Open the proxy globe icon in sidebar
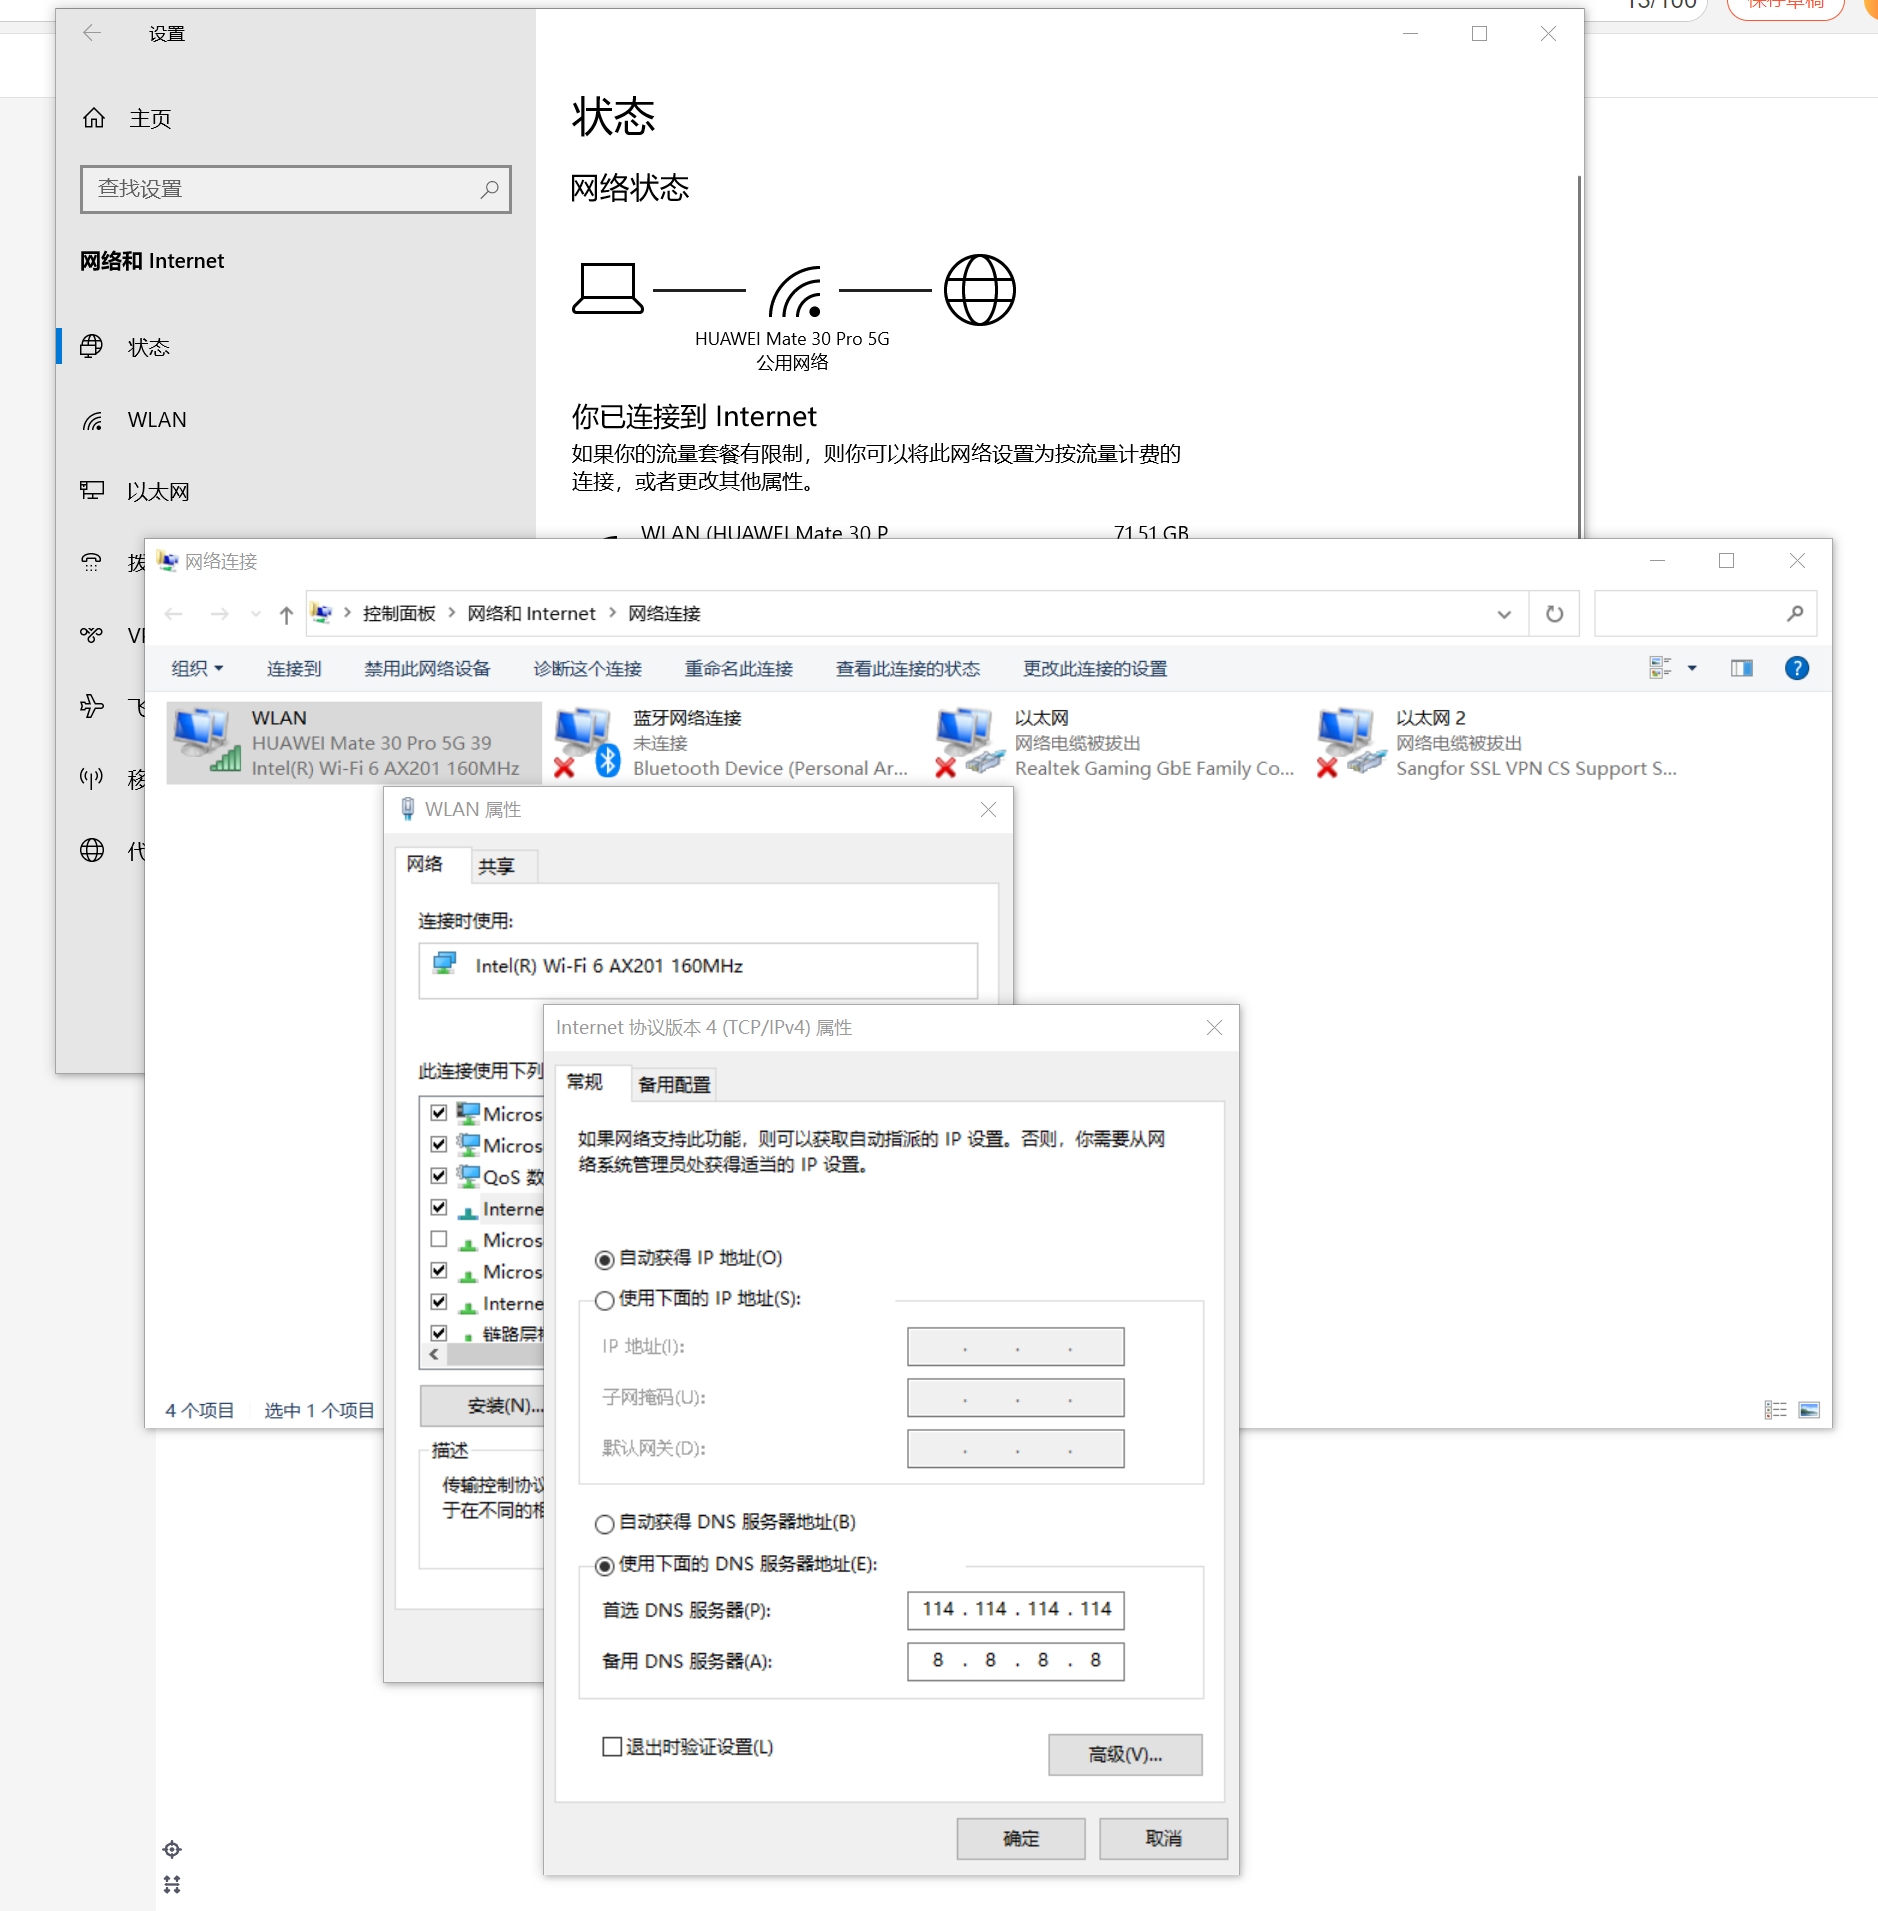Viewport: 1878px width, 1911px height. [92, 851]
